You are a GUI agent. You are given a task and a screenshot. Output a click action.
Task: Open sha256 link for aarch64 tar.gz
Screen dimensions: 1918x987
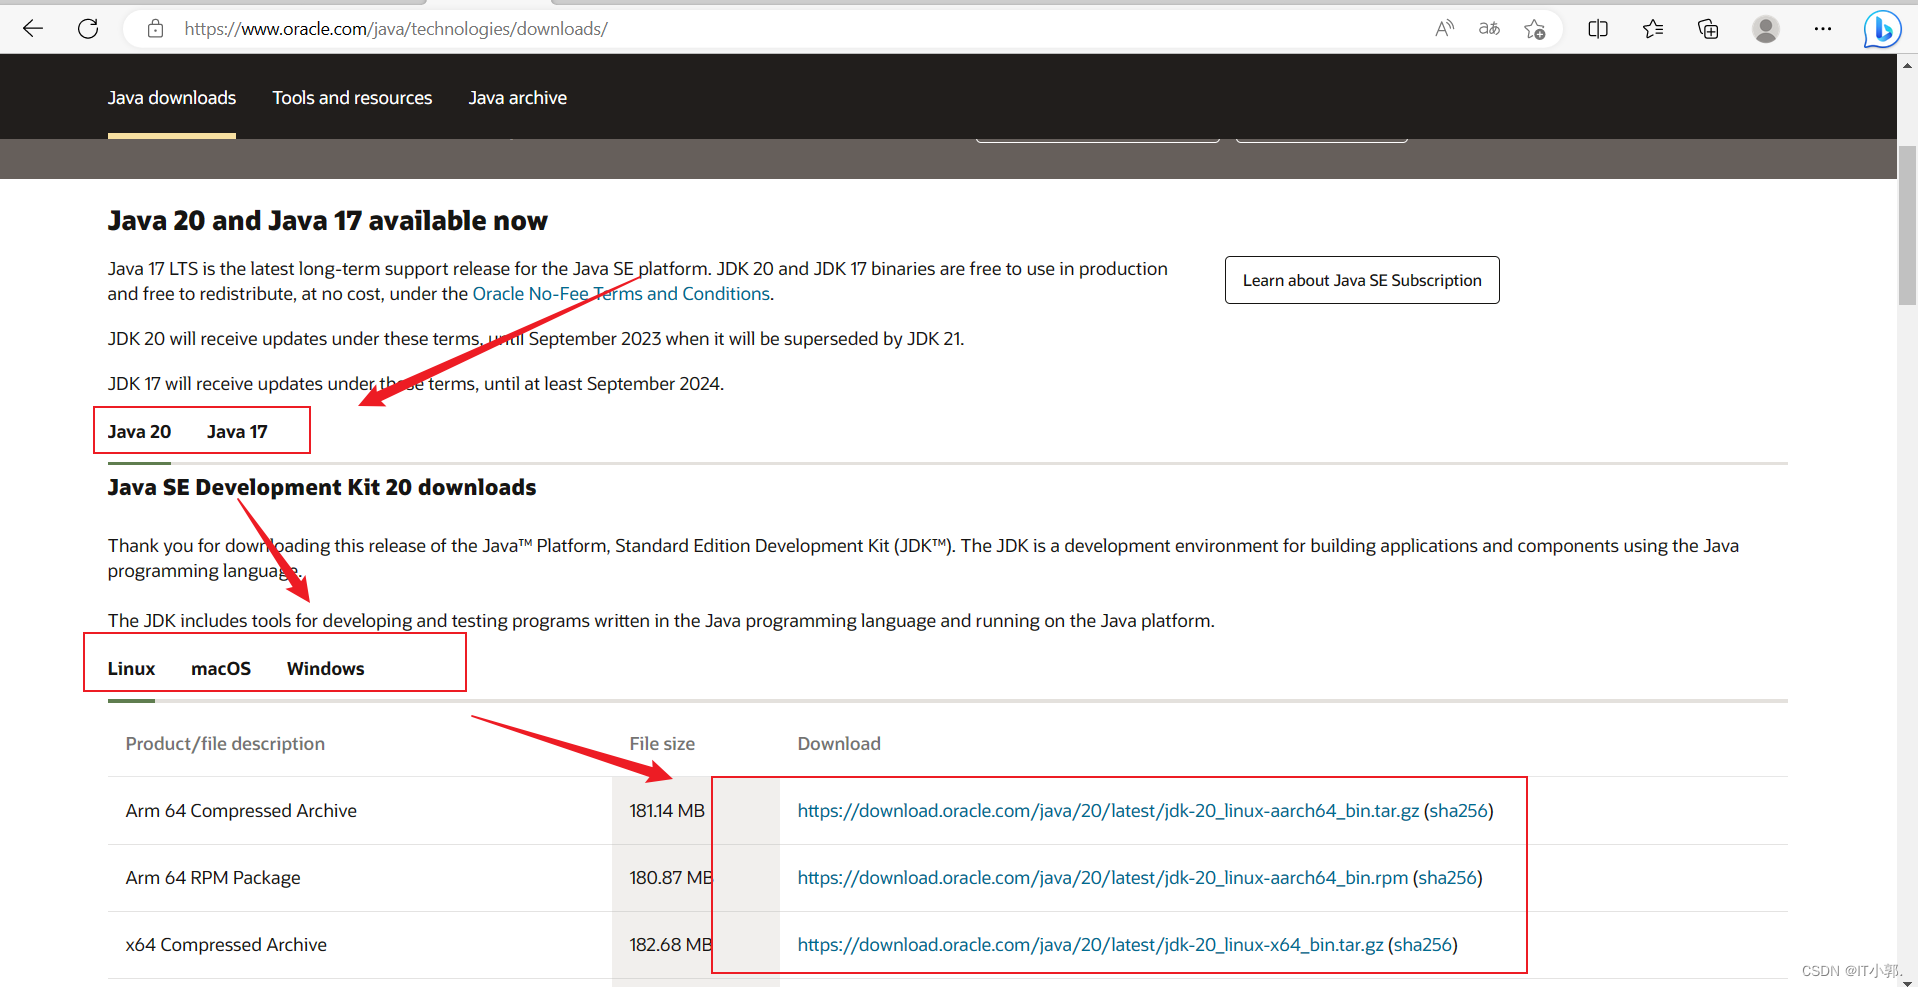point(1458,811)
